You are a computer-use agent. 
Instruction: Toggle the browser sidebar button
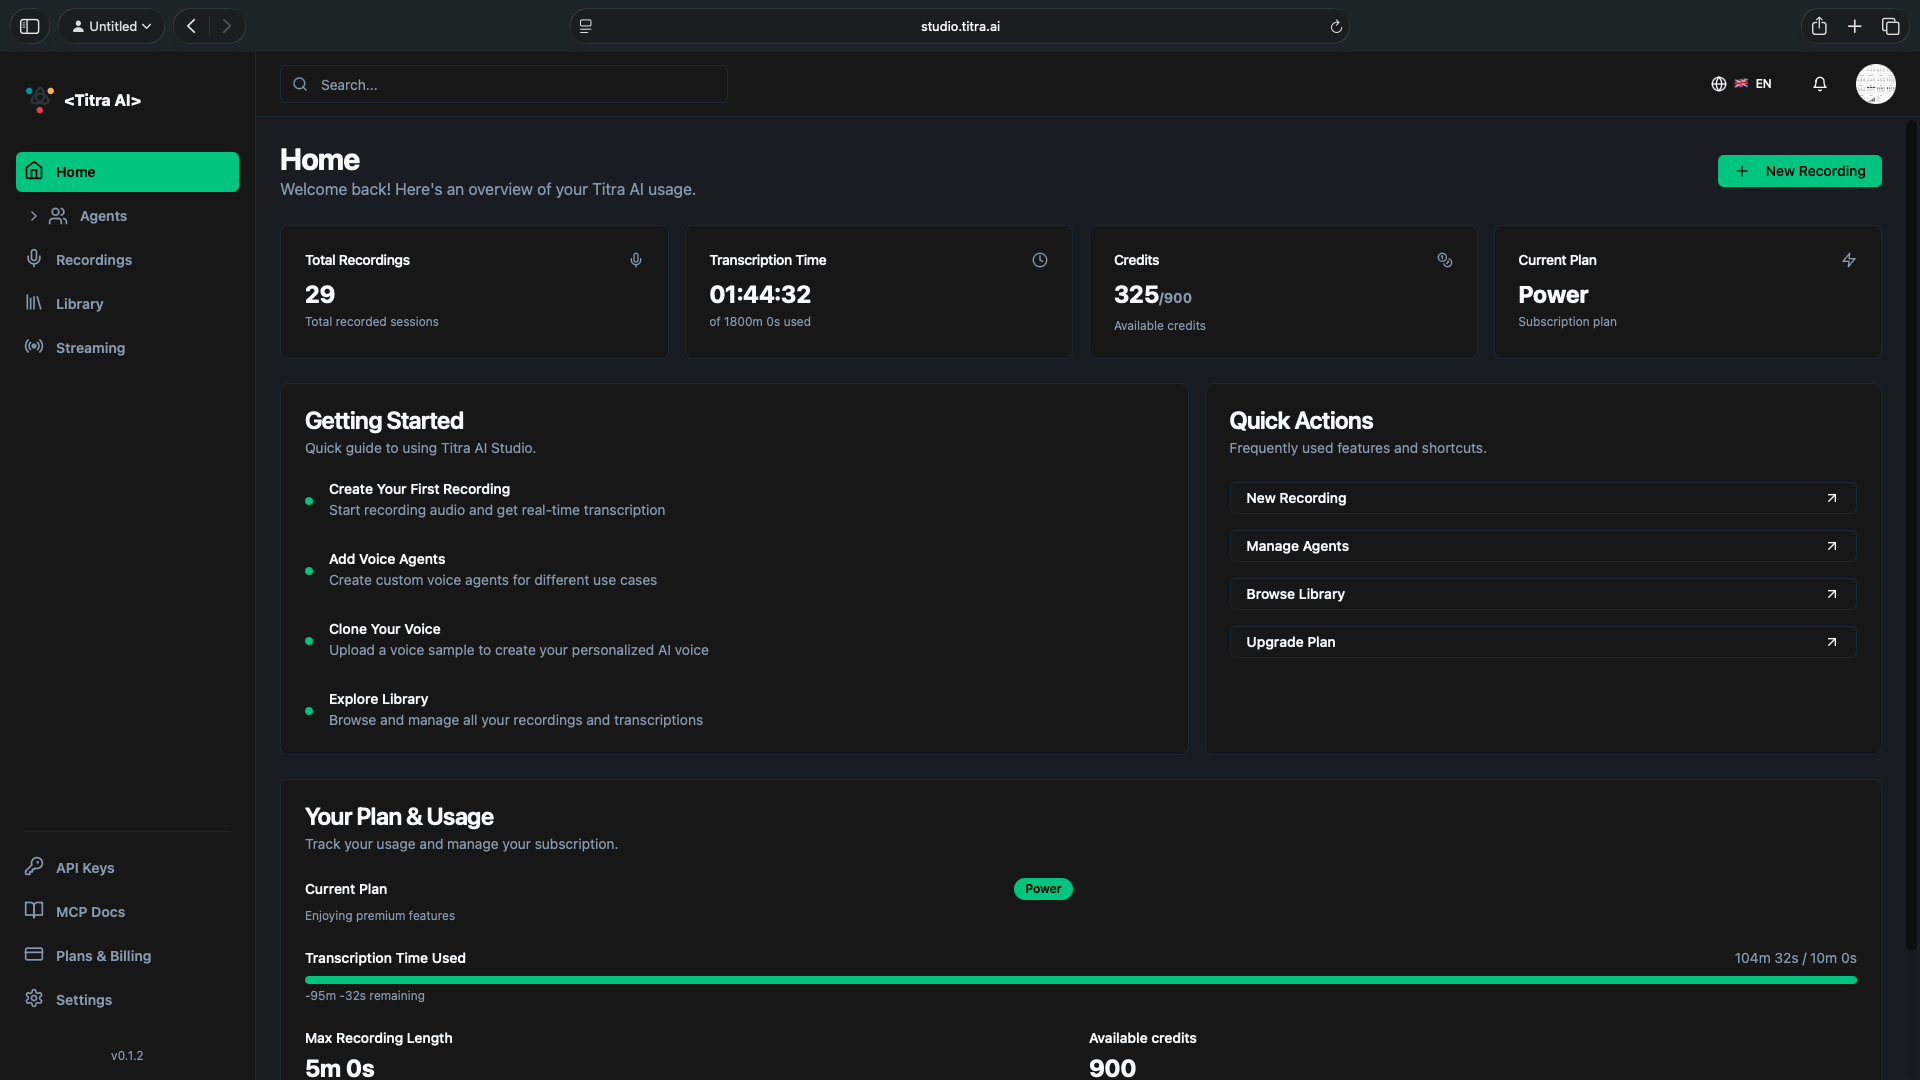pyautogui.click(x=30, y=26)
